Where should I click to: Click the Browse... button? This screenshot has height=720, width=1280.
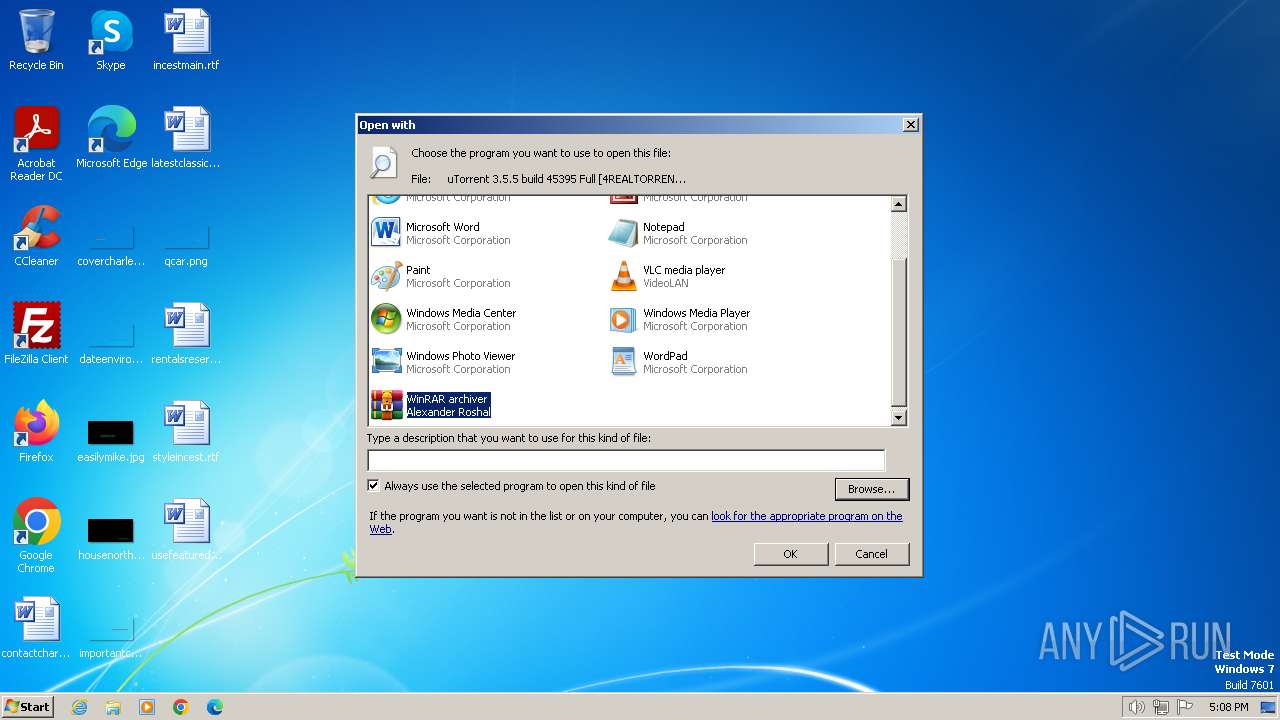click(x=872, y=489)
